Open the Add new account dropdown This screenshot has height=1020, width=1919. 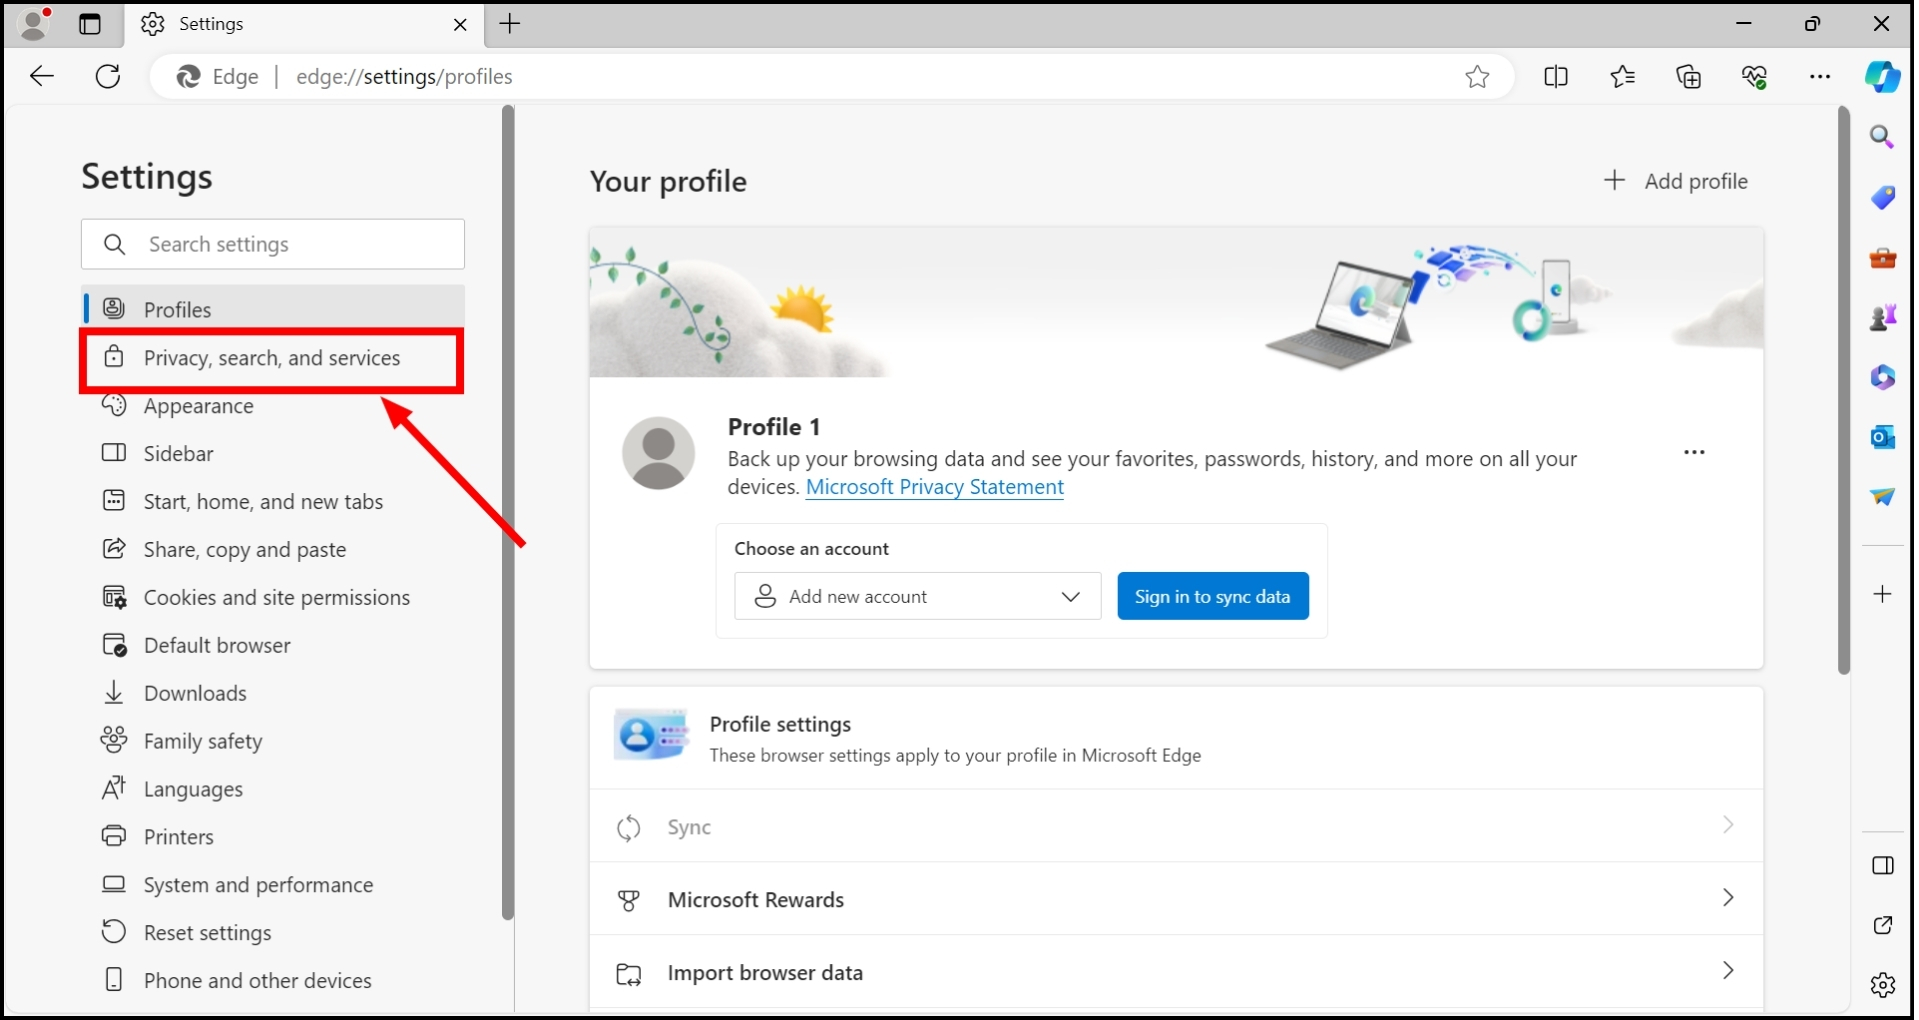[x=916, y=596]
